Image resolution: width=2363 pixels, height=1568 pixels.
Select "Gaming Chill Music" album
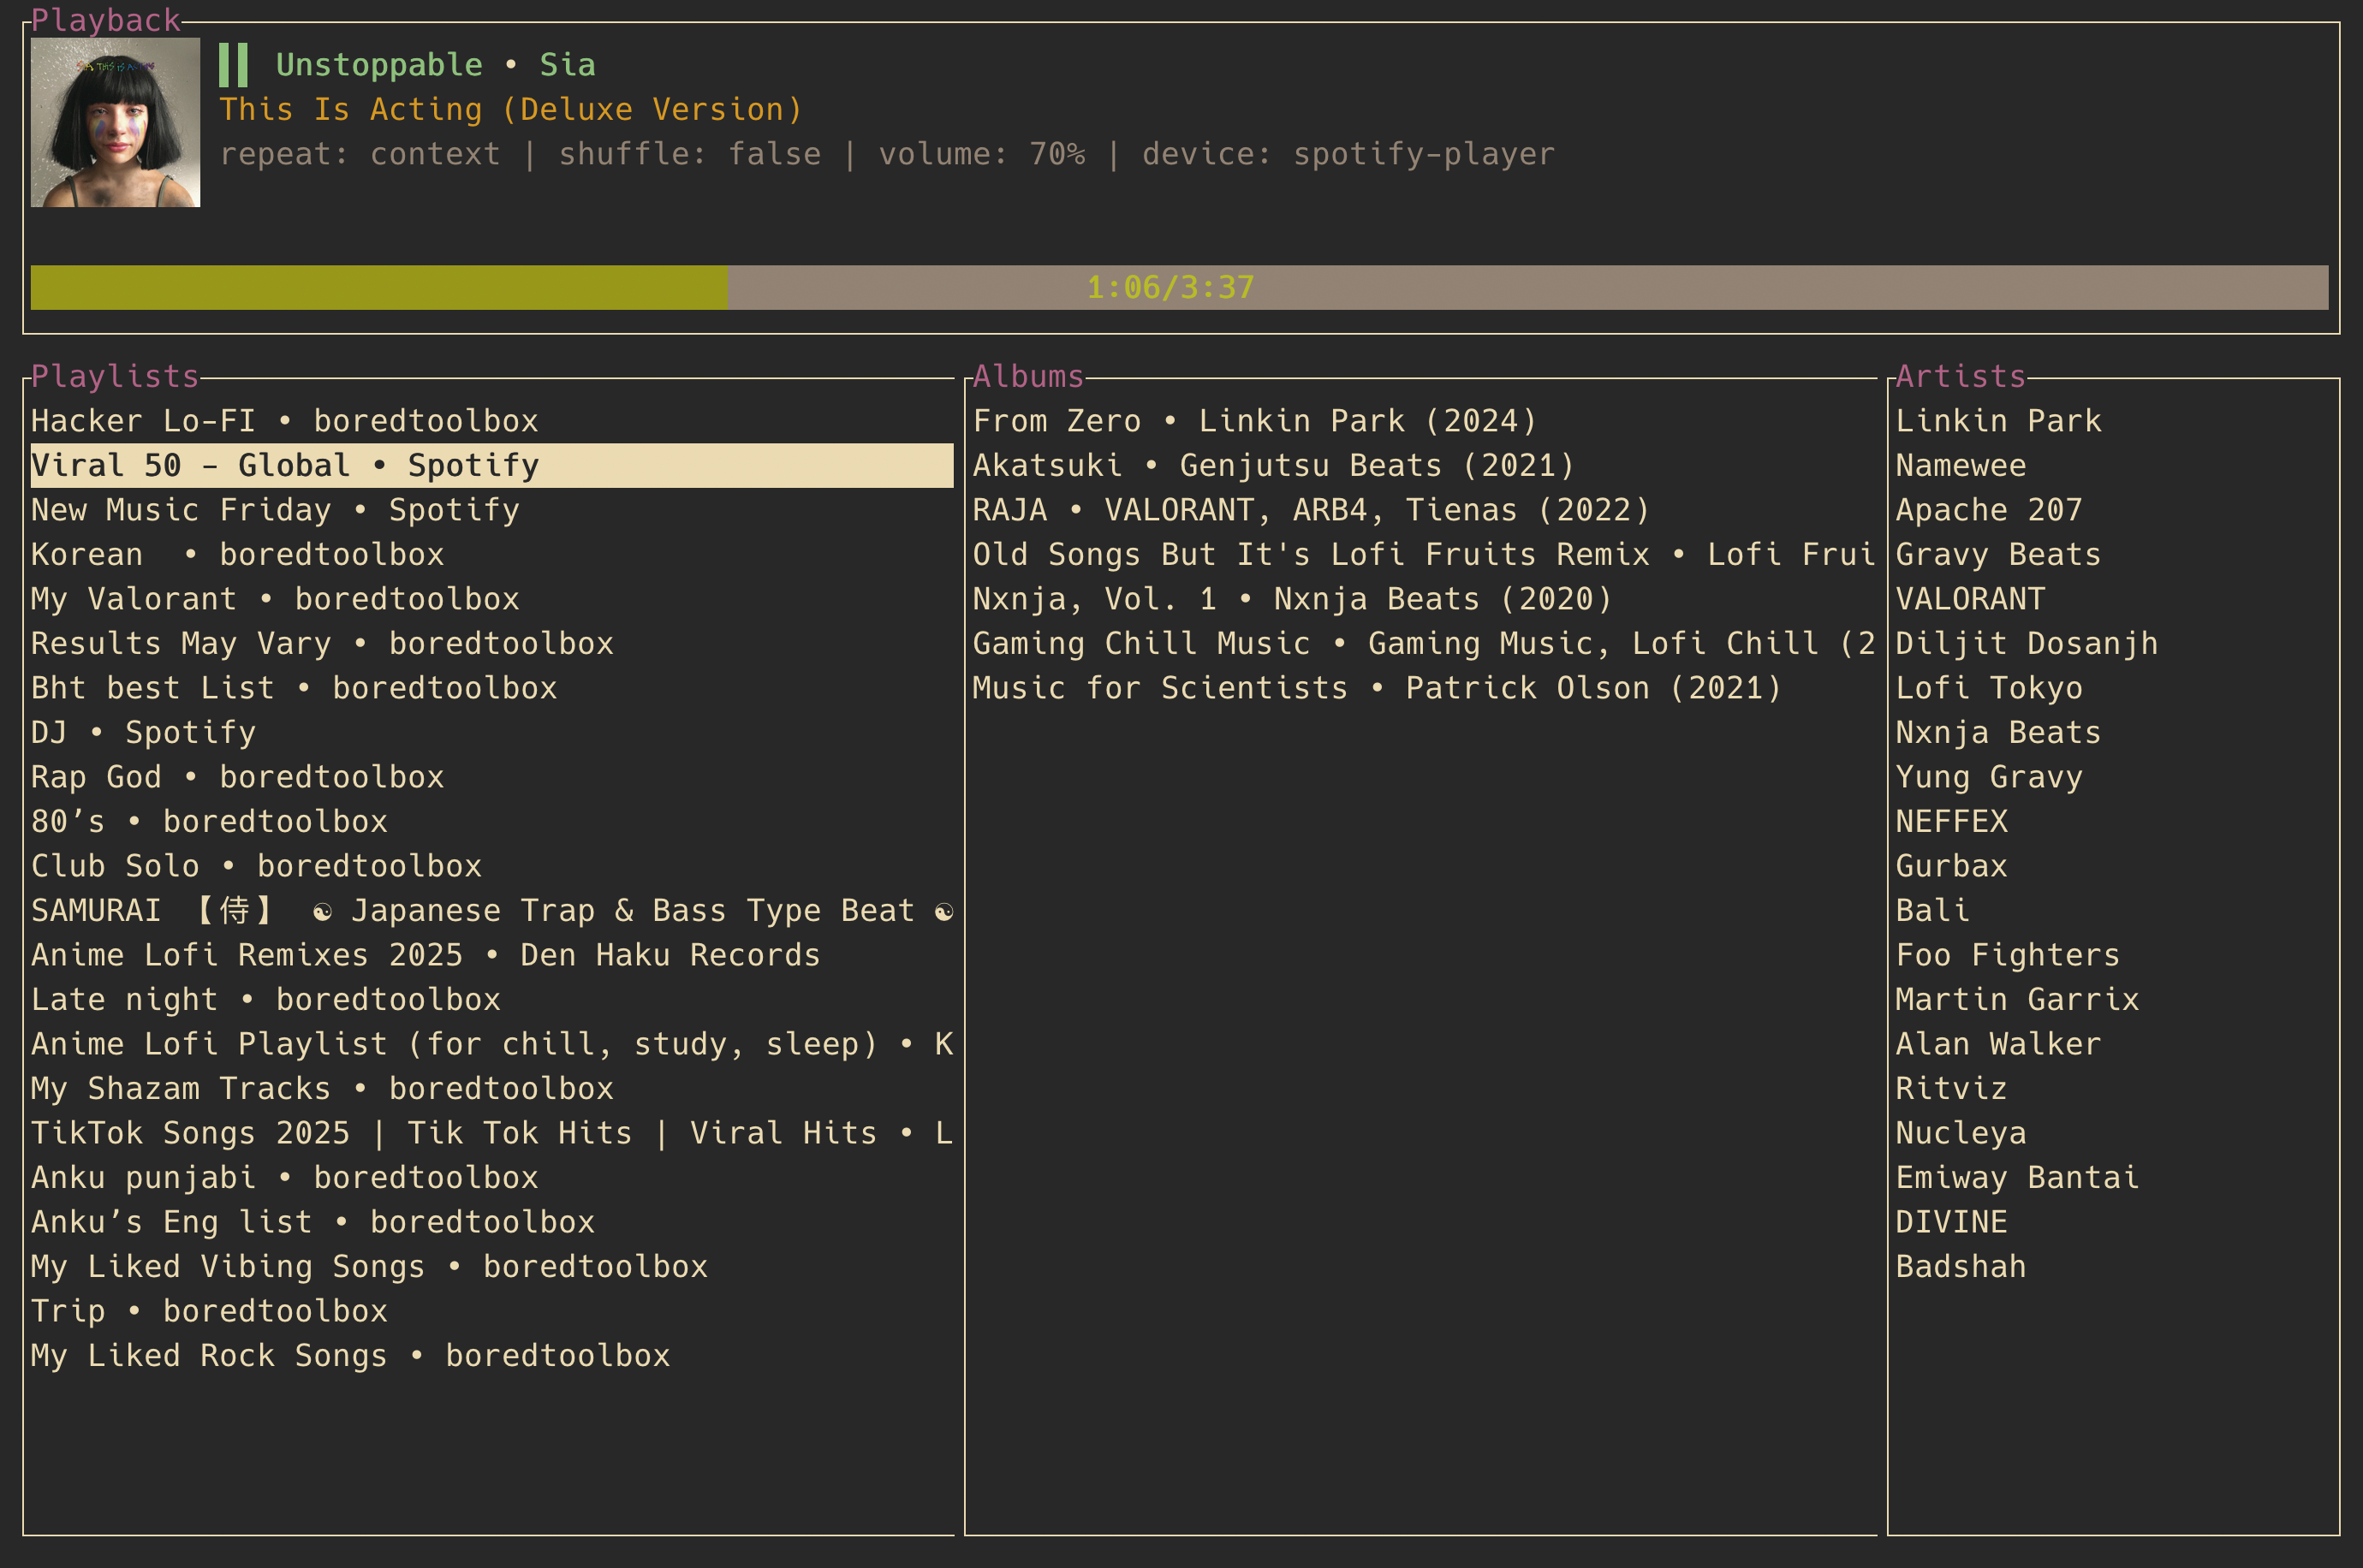coord(1424,643)
